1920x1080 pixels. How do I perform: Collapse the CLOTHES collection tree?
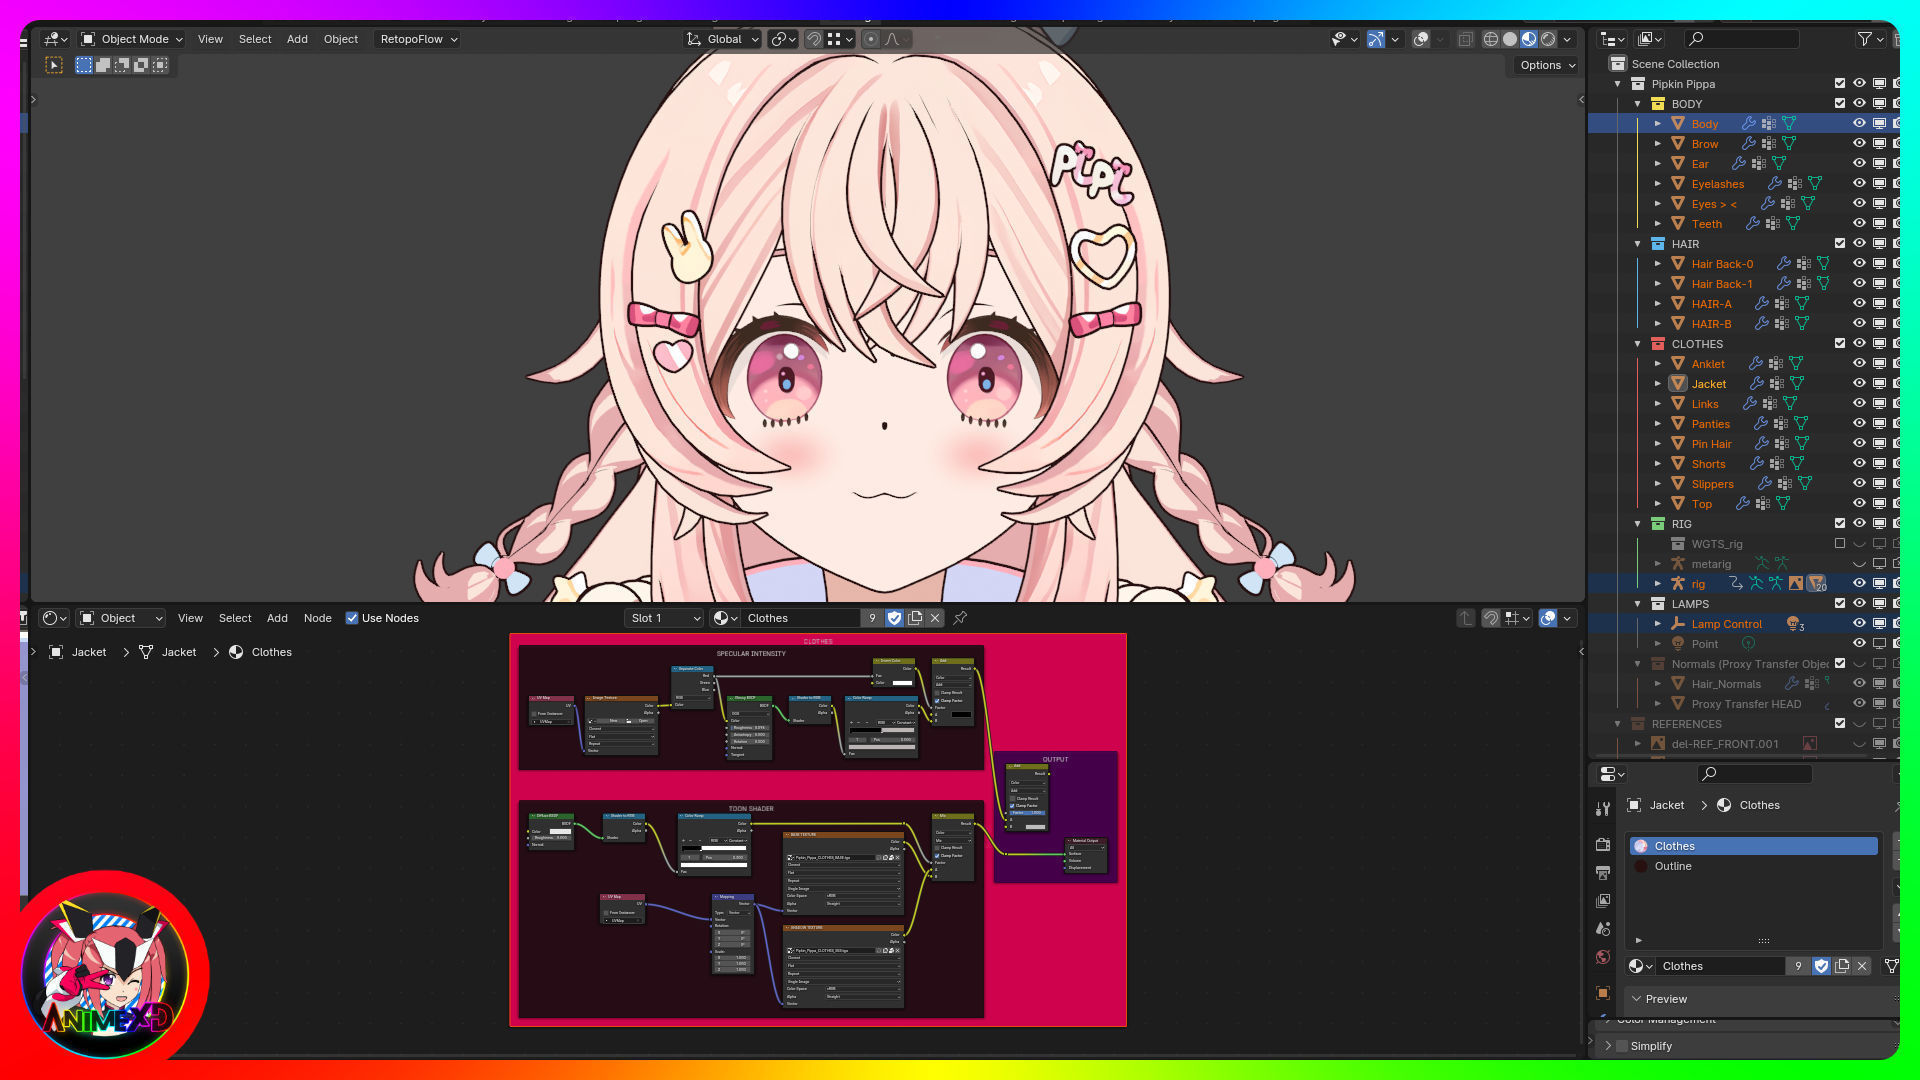(1638, 344)
